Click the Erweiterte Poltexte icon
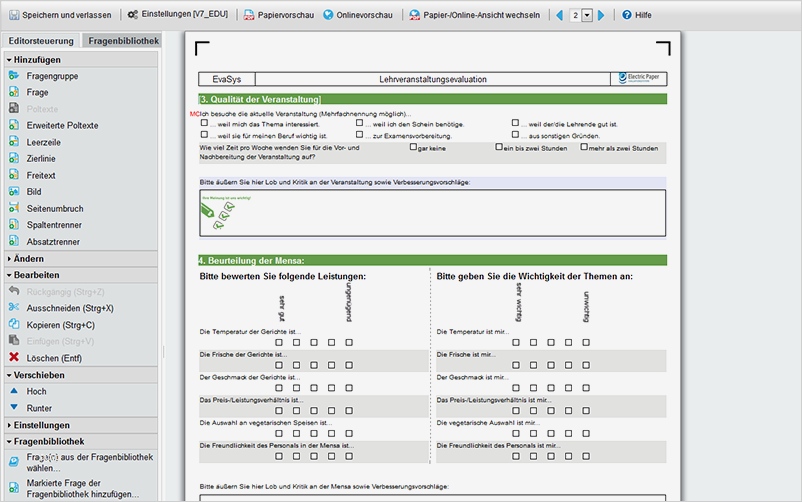The width and height of the screenshot is (802, 502). (x=14, y=125)
